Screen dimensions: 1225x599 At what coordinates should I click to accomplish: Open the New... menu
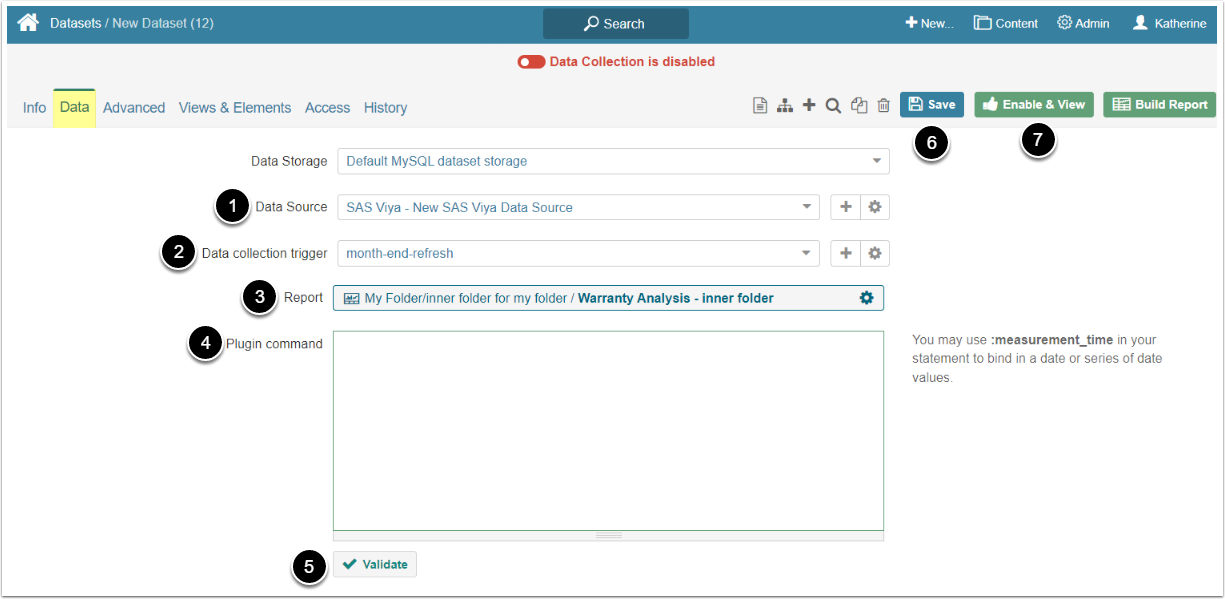(929, 23)
